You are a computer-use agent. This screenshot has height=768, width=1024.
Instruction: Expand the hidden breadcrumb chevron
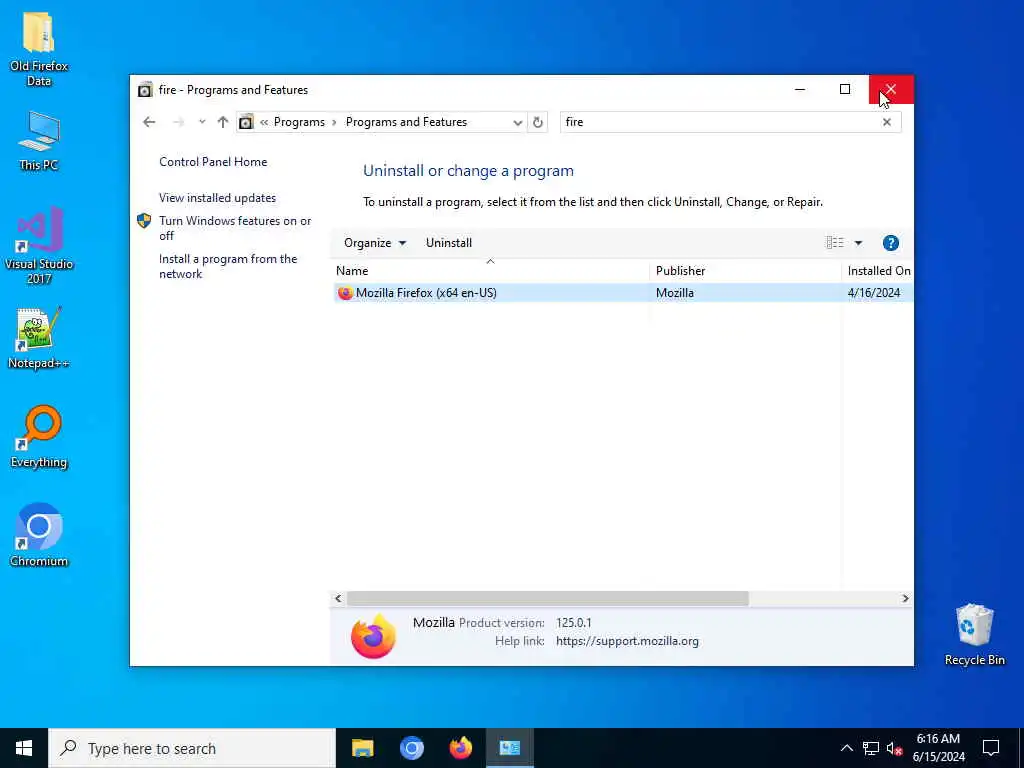(x=264, y=122)
